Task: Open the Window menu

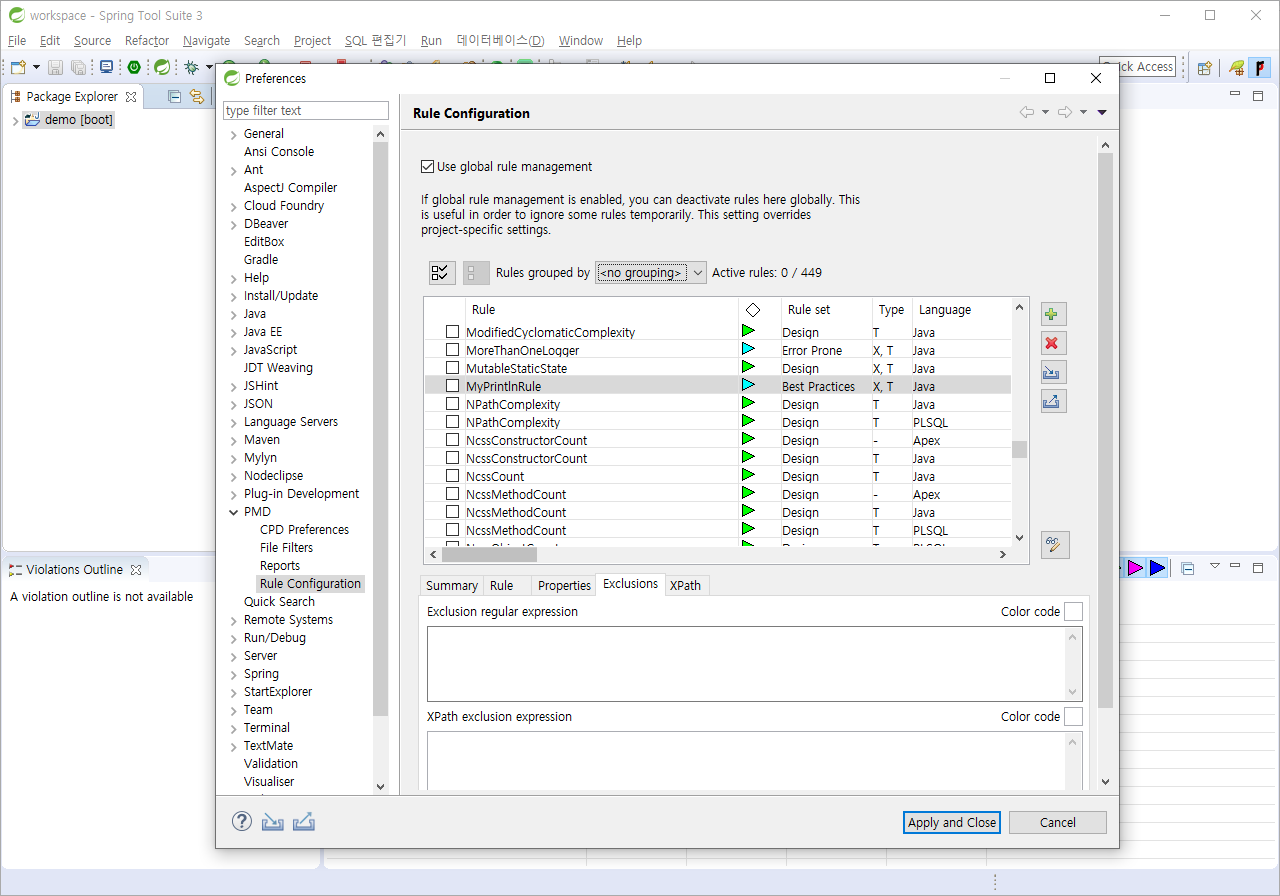Action: (x=580, y=41)
